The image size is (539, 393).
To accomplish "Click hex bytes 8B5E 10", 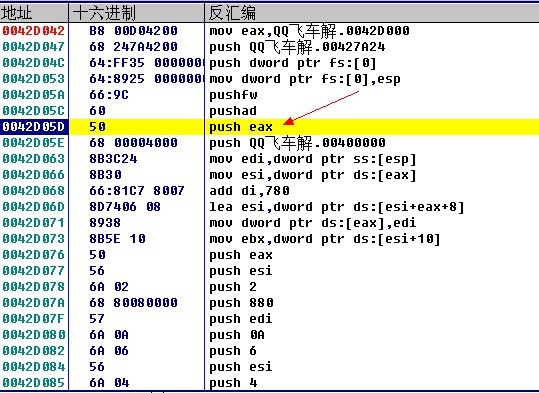I will (117, 239).
